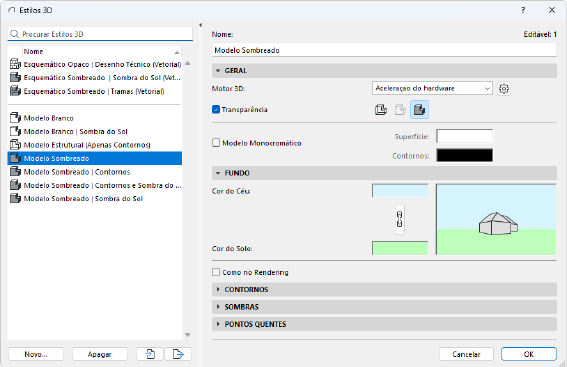Viewport: 567px width, 367px height.
Task: Confirm with the OK button
Action: [x=529, y=354]
